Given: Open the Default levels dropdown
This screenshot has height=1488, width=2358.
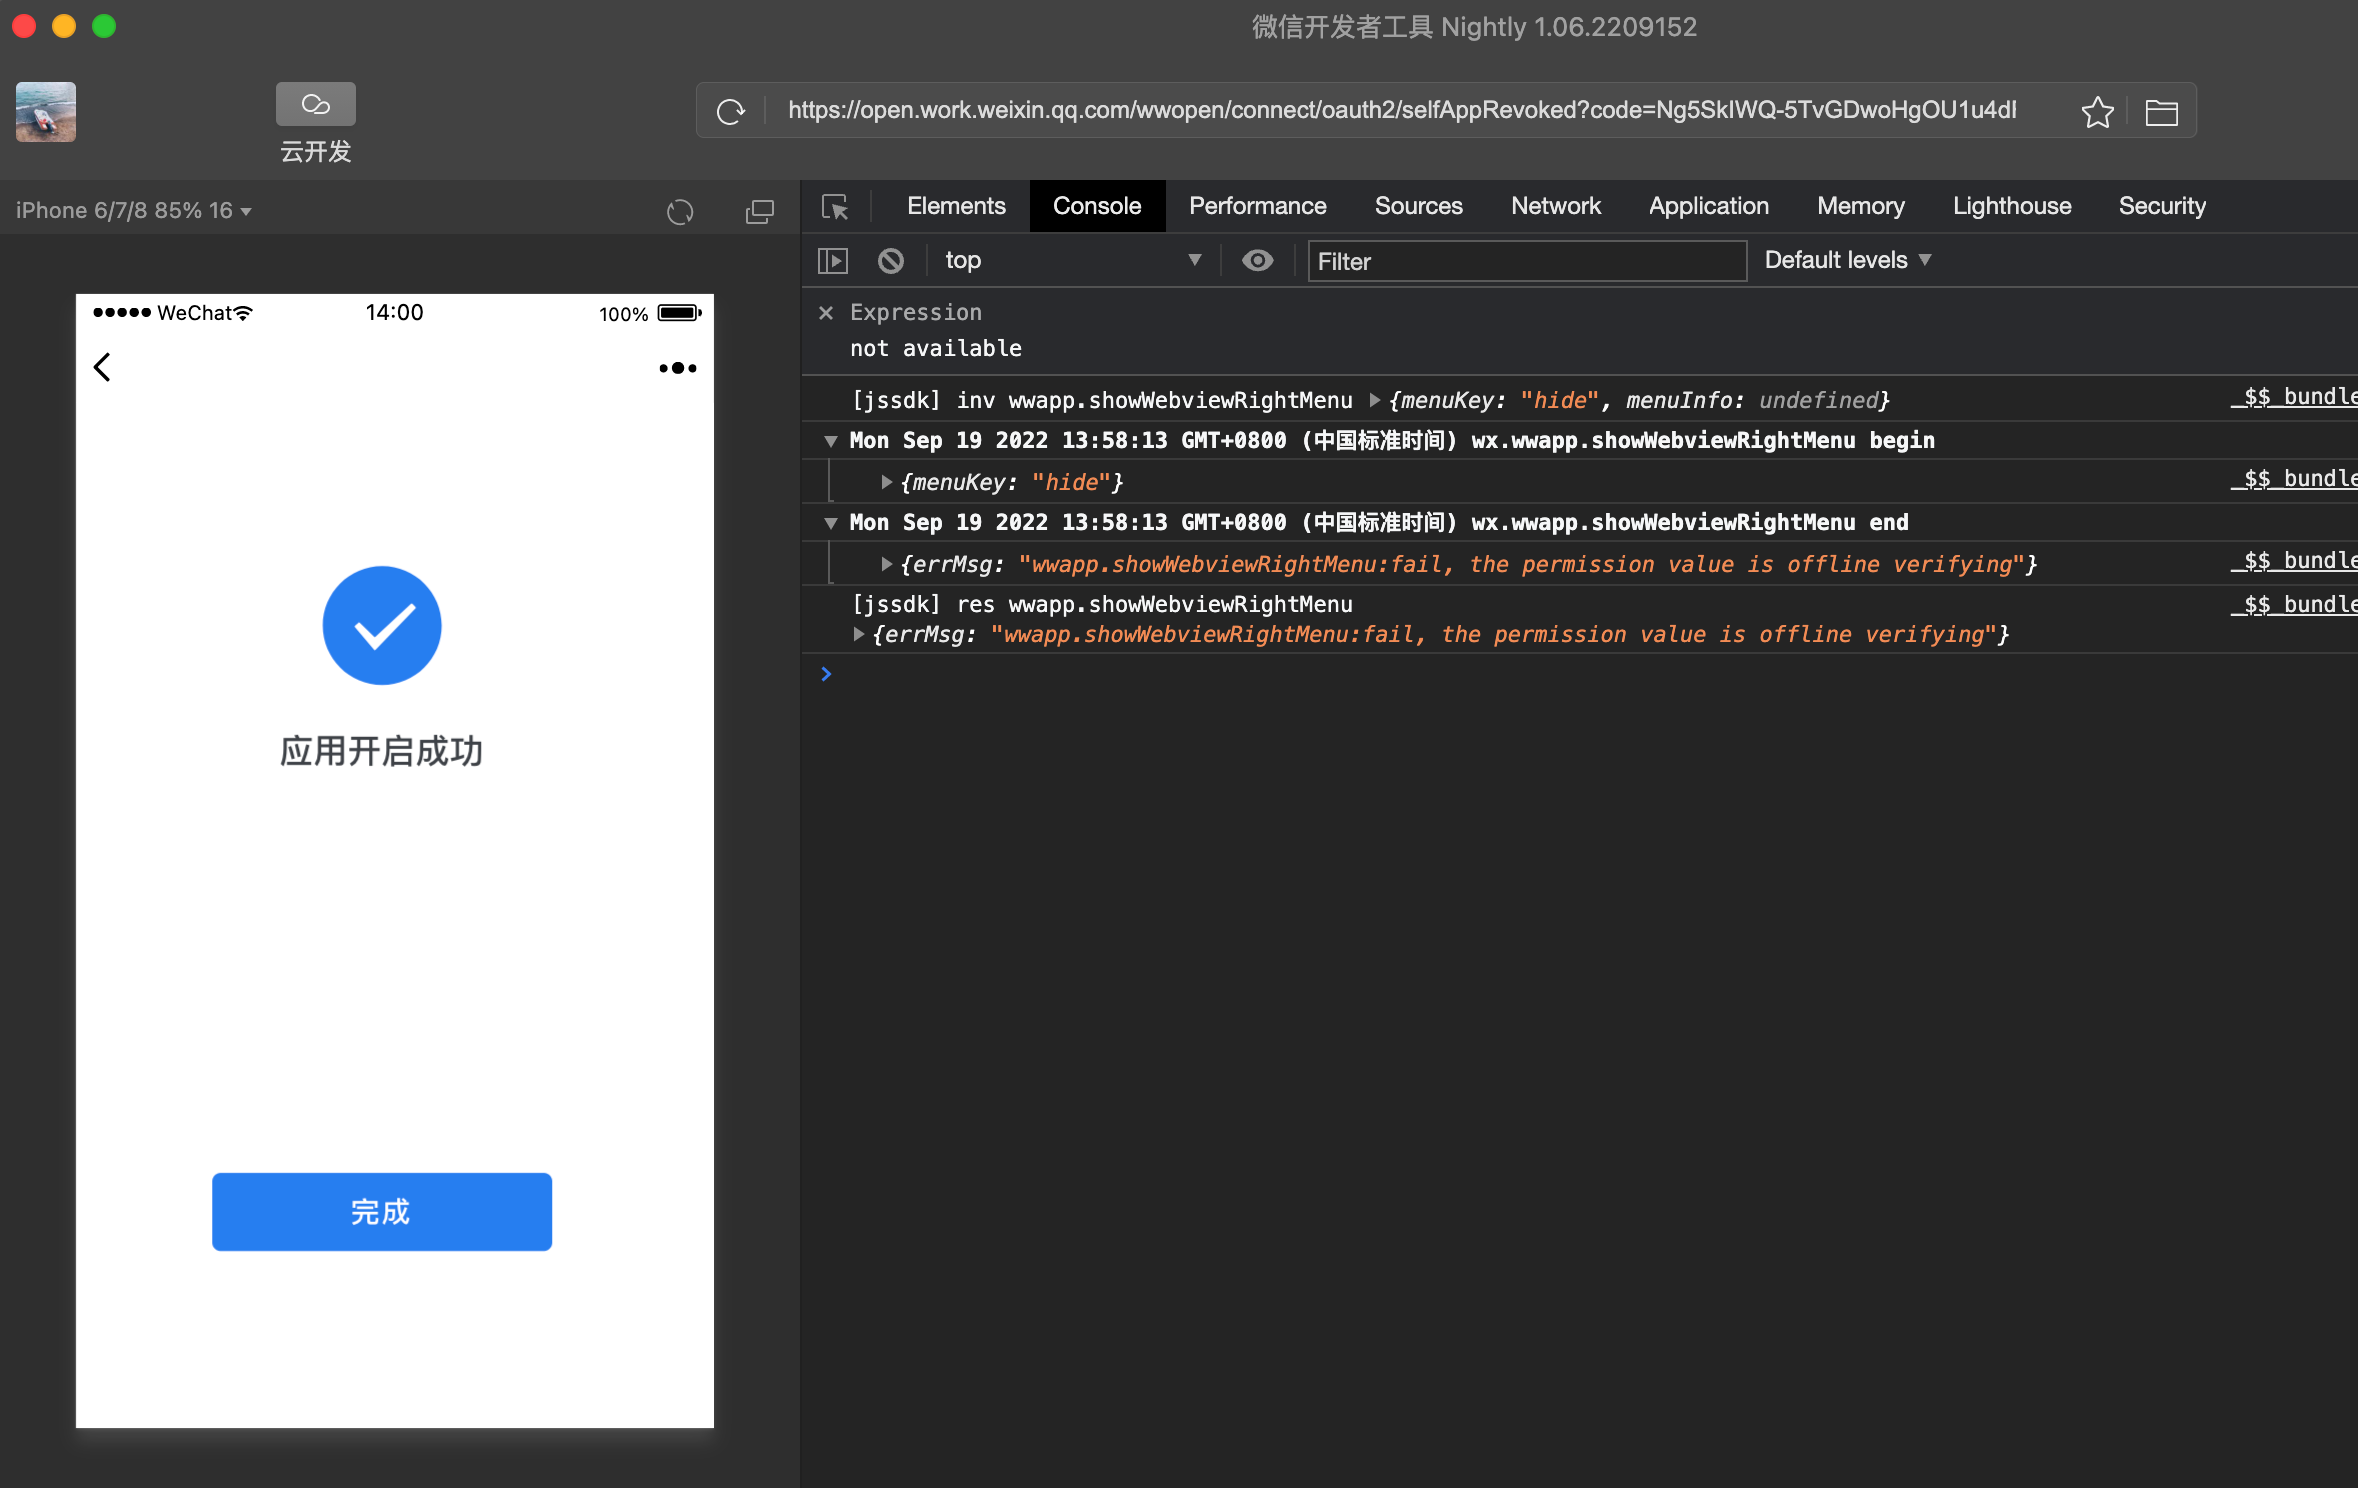Looking at the screenshot, I should 1846,260.
